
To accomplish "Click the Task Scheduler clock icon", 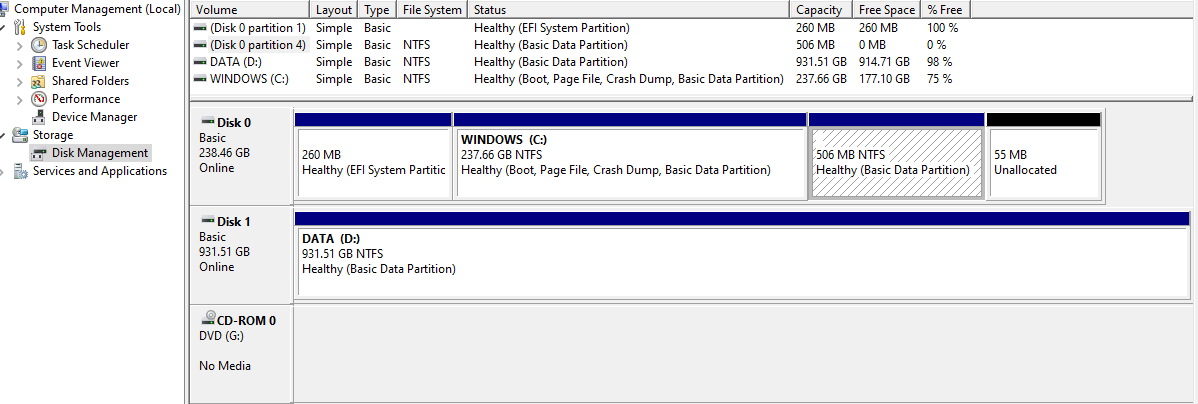I will click(39, 45).
